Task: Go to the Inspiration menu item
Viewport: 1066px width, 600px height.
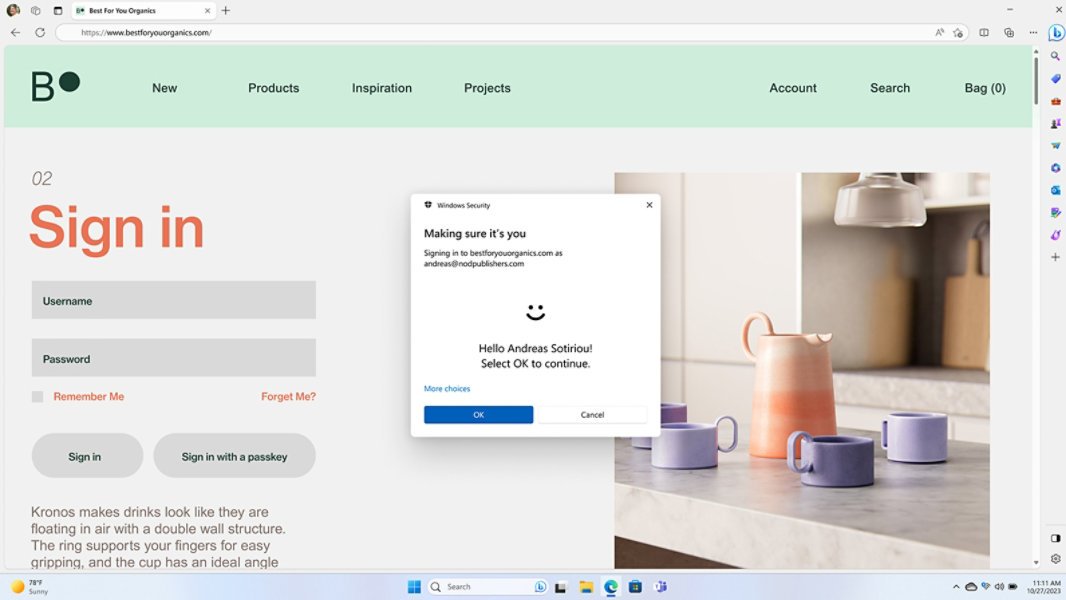Action: click(x=381, y=88)
